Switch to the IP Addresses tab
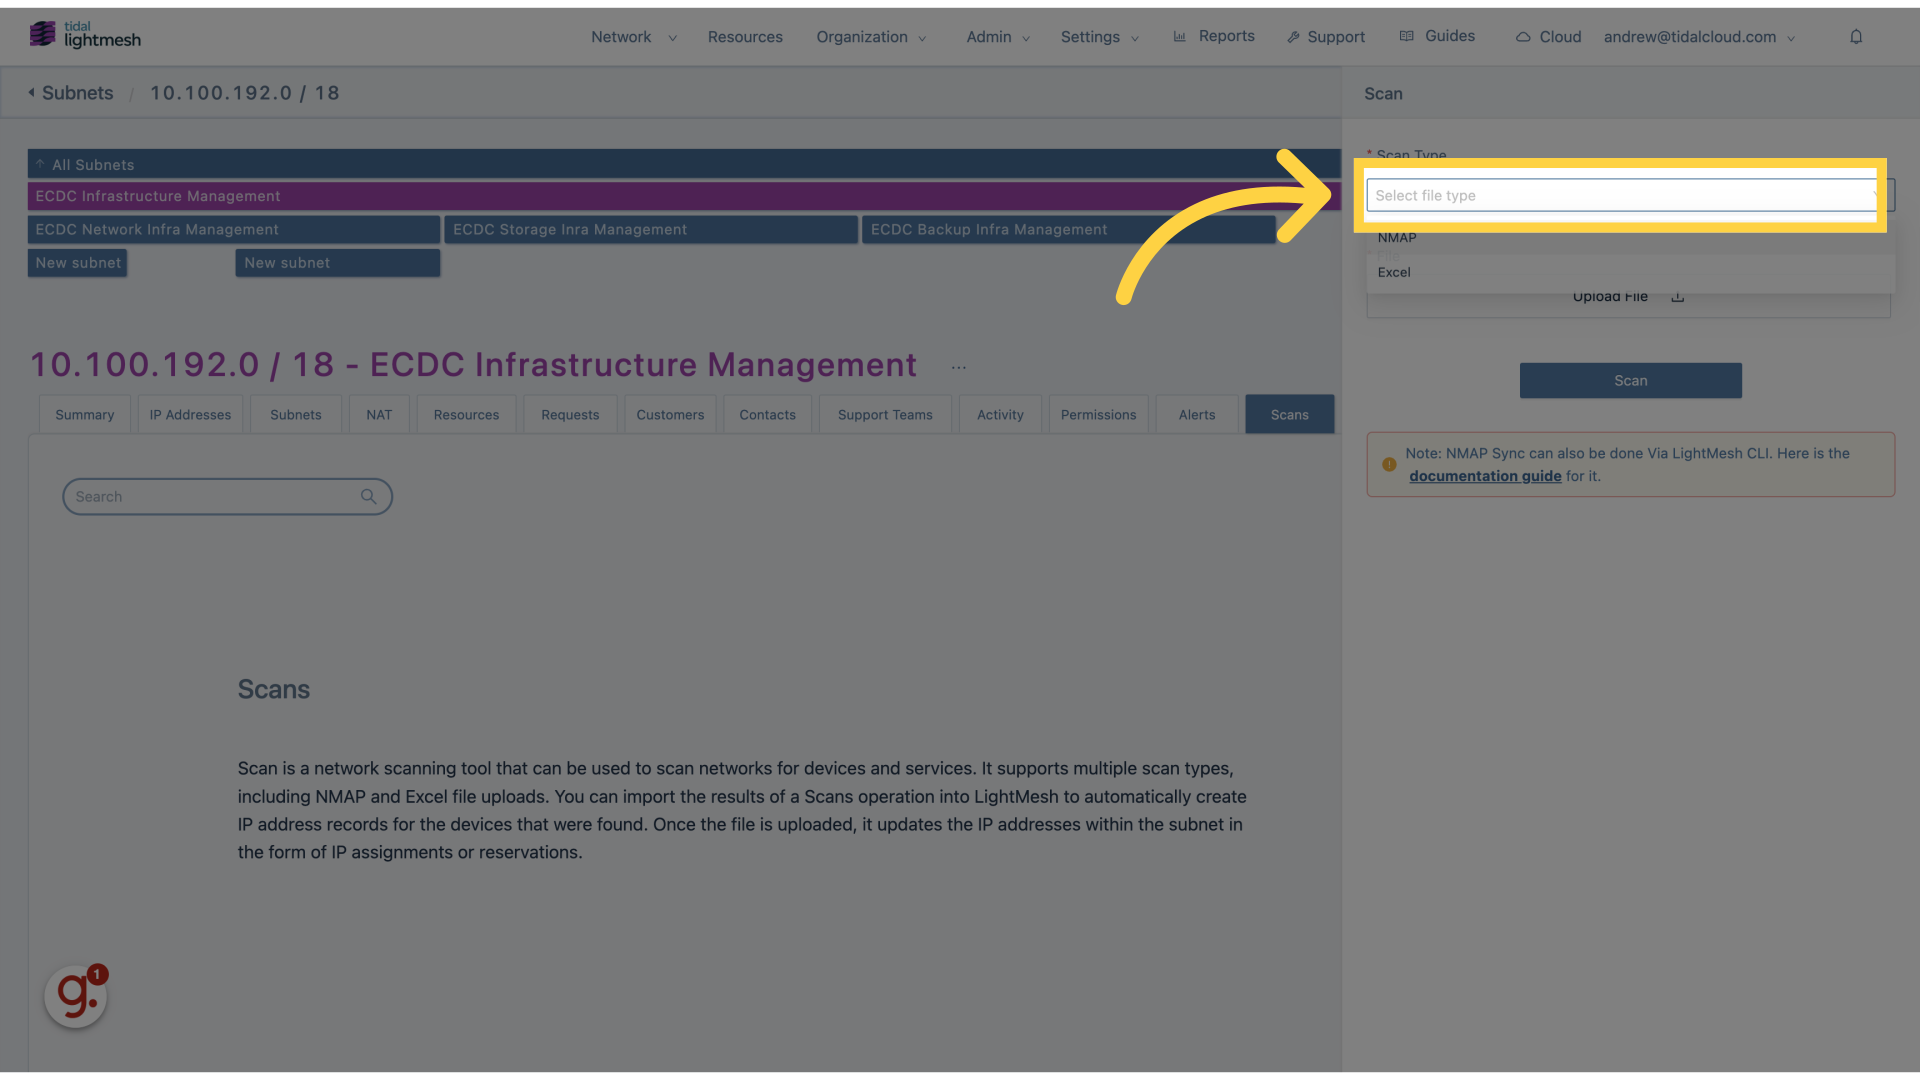Viewport: 1920px width, 1080px height. point(190,415)
